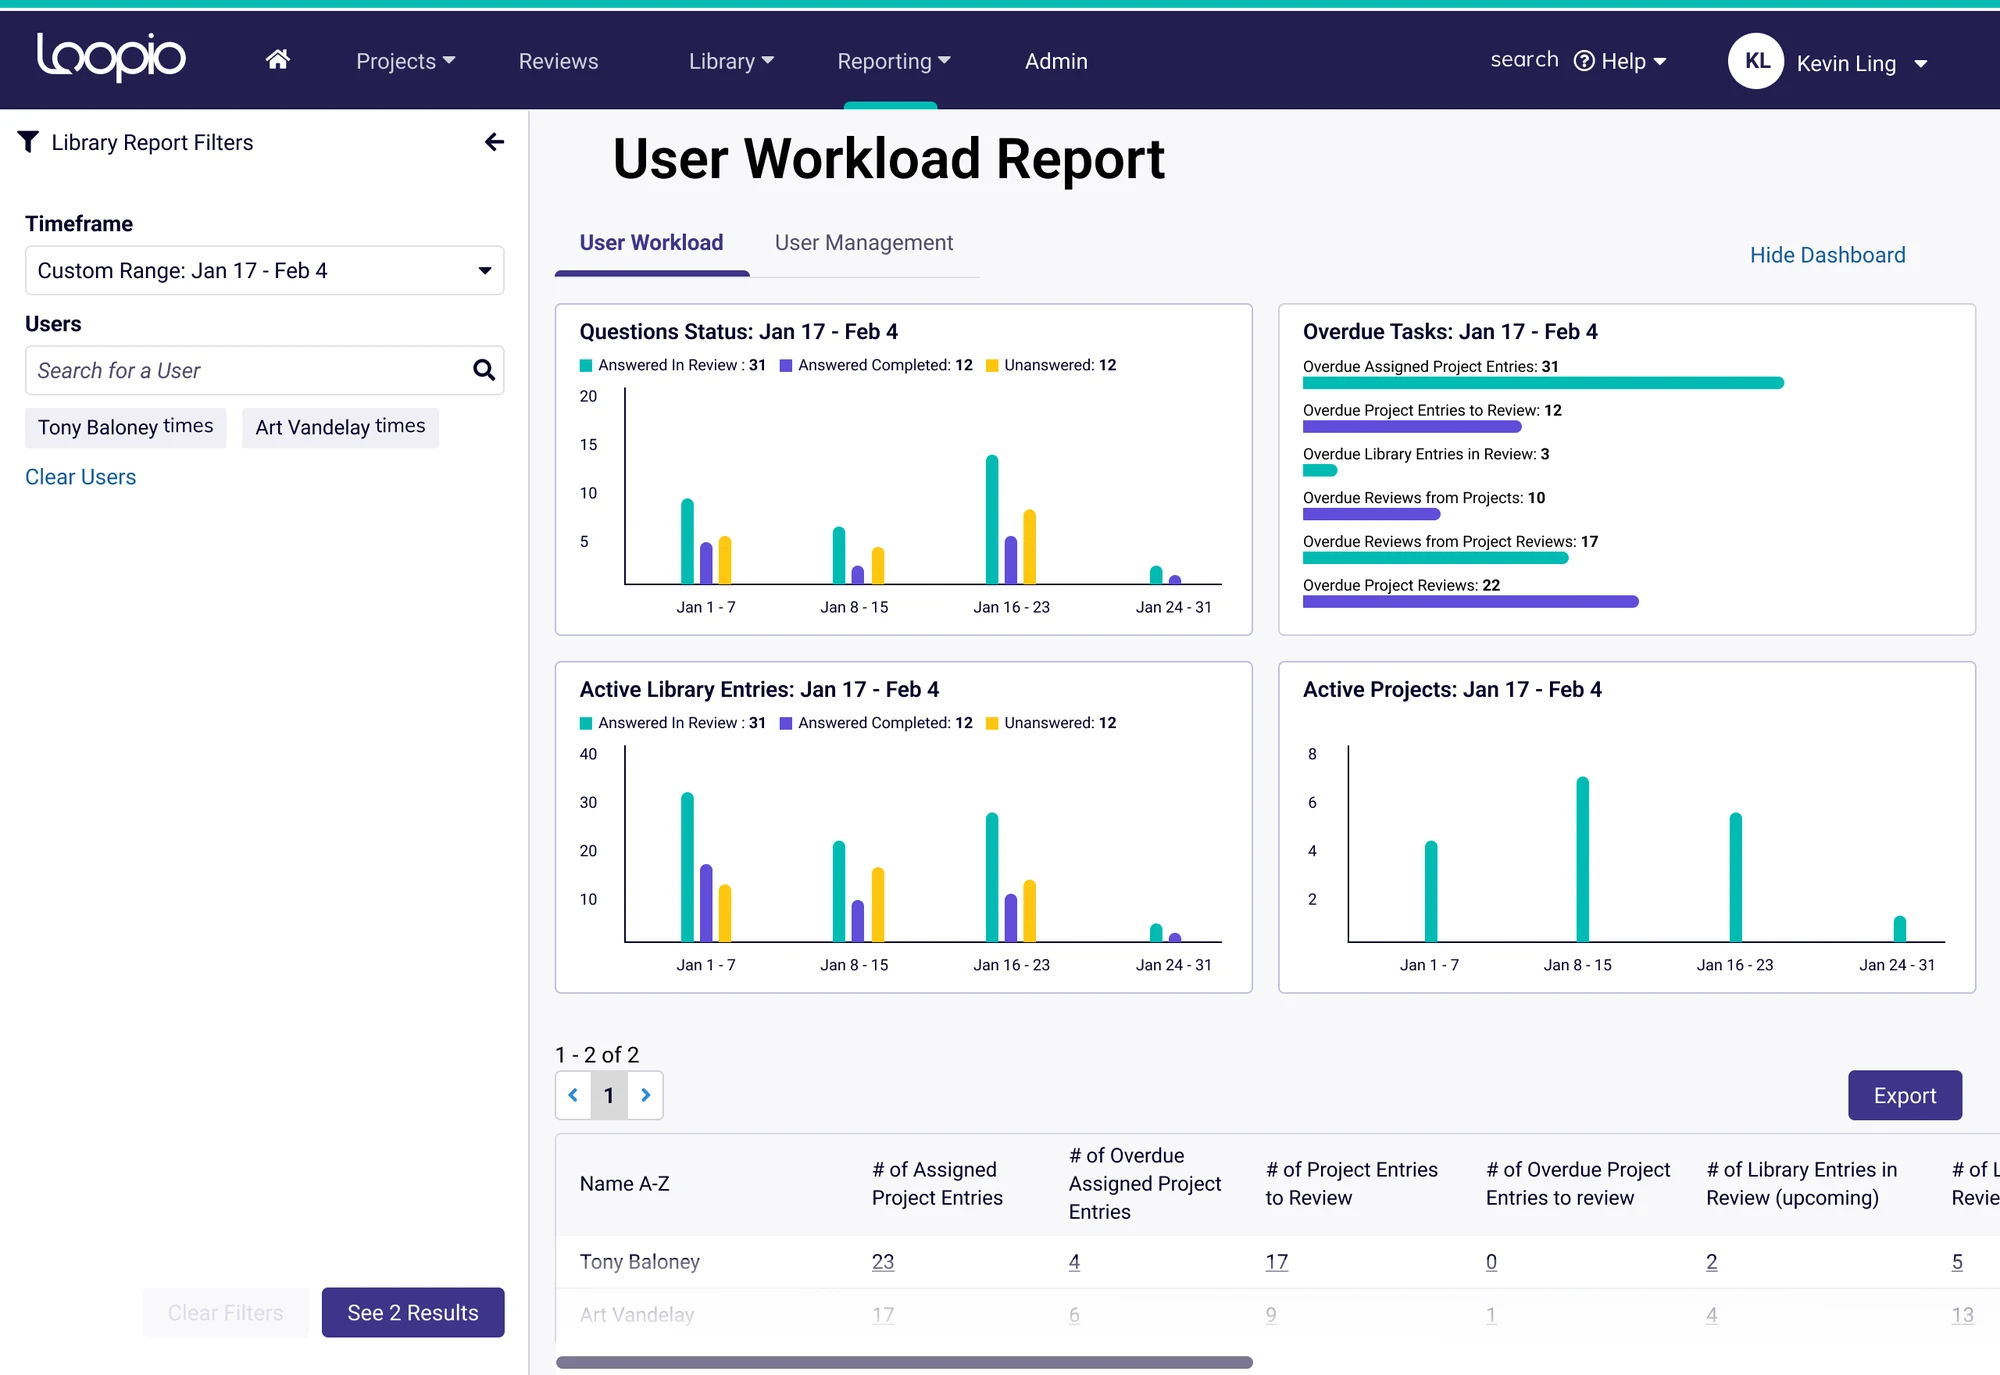Click the Loopio logo
Image resolution: width=2000 pixels, height=1375 pixels.
(111, 57)
